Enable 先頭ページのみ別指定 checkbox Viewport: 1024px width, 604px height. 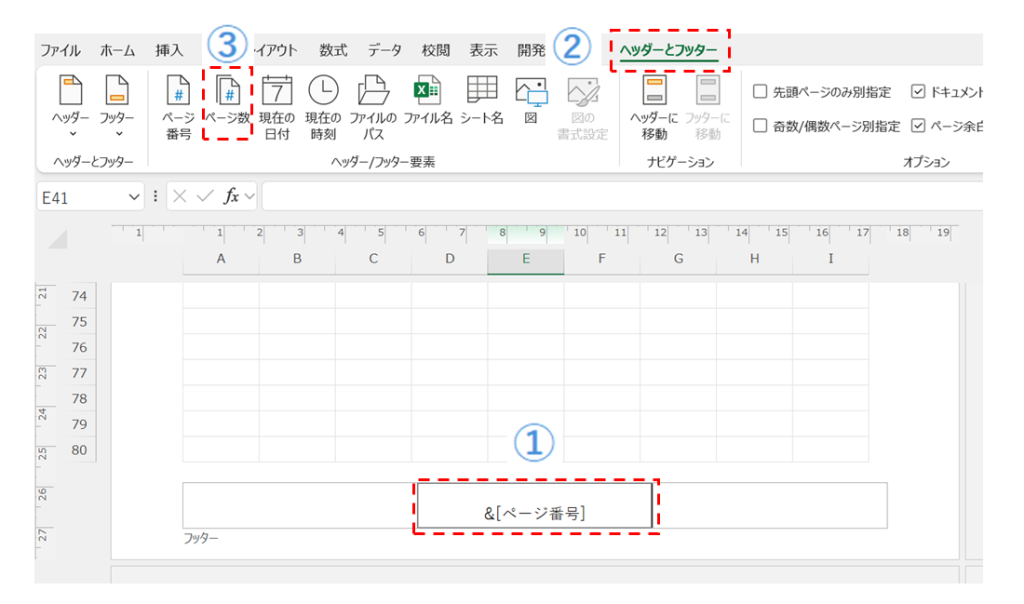point(760,93)
